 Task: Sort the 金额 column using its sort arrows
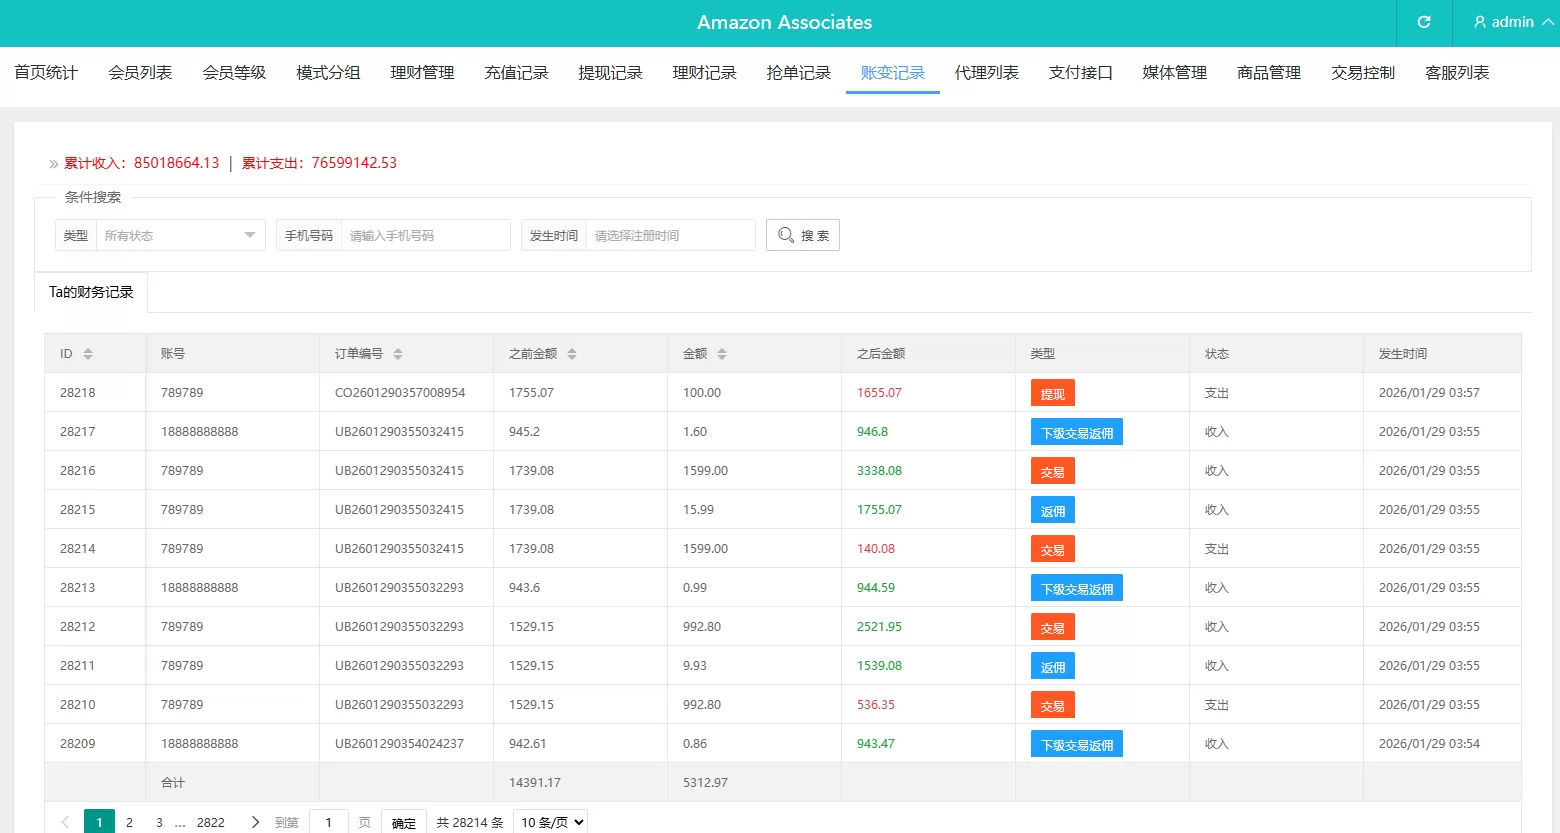[723, 353]
